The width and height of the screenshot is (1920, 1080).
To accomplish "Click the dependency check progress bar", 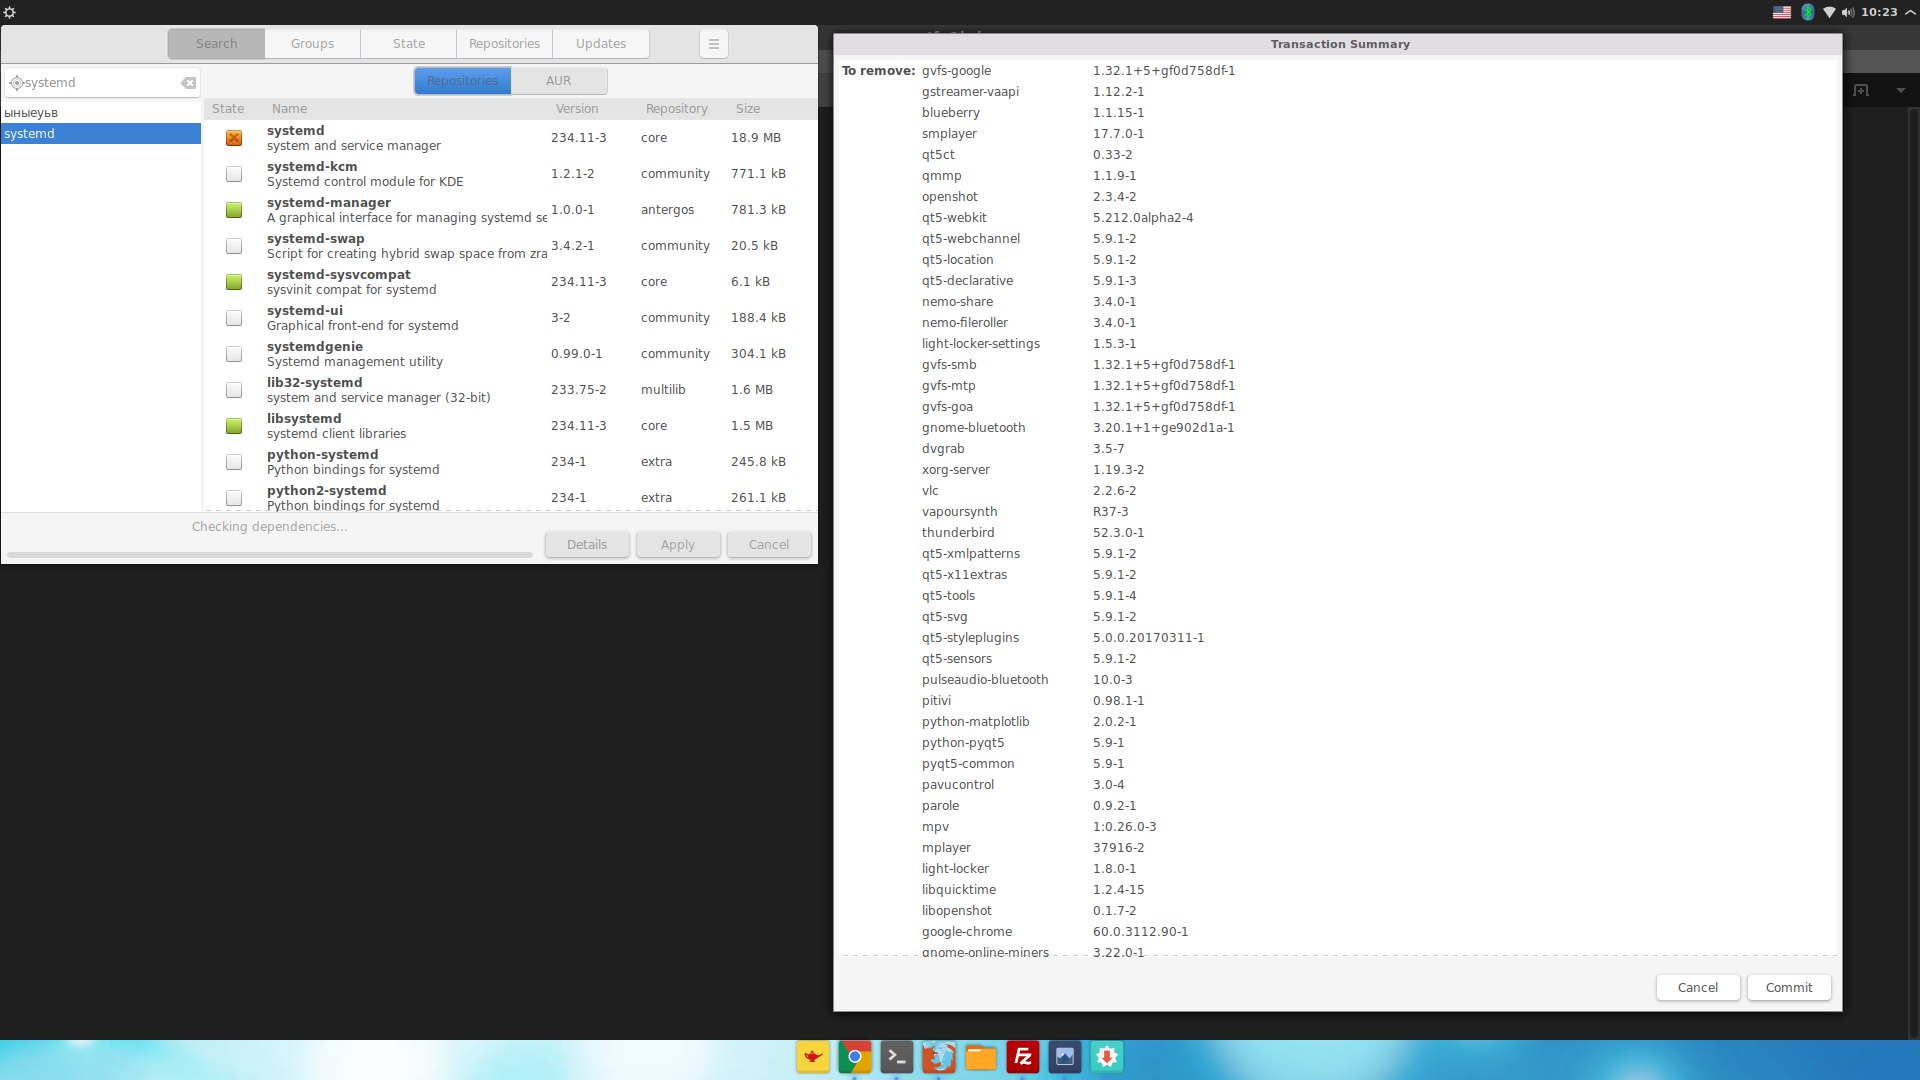I will pos(270,554).
